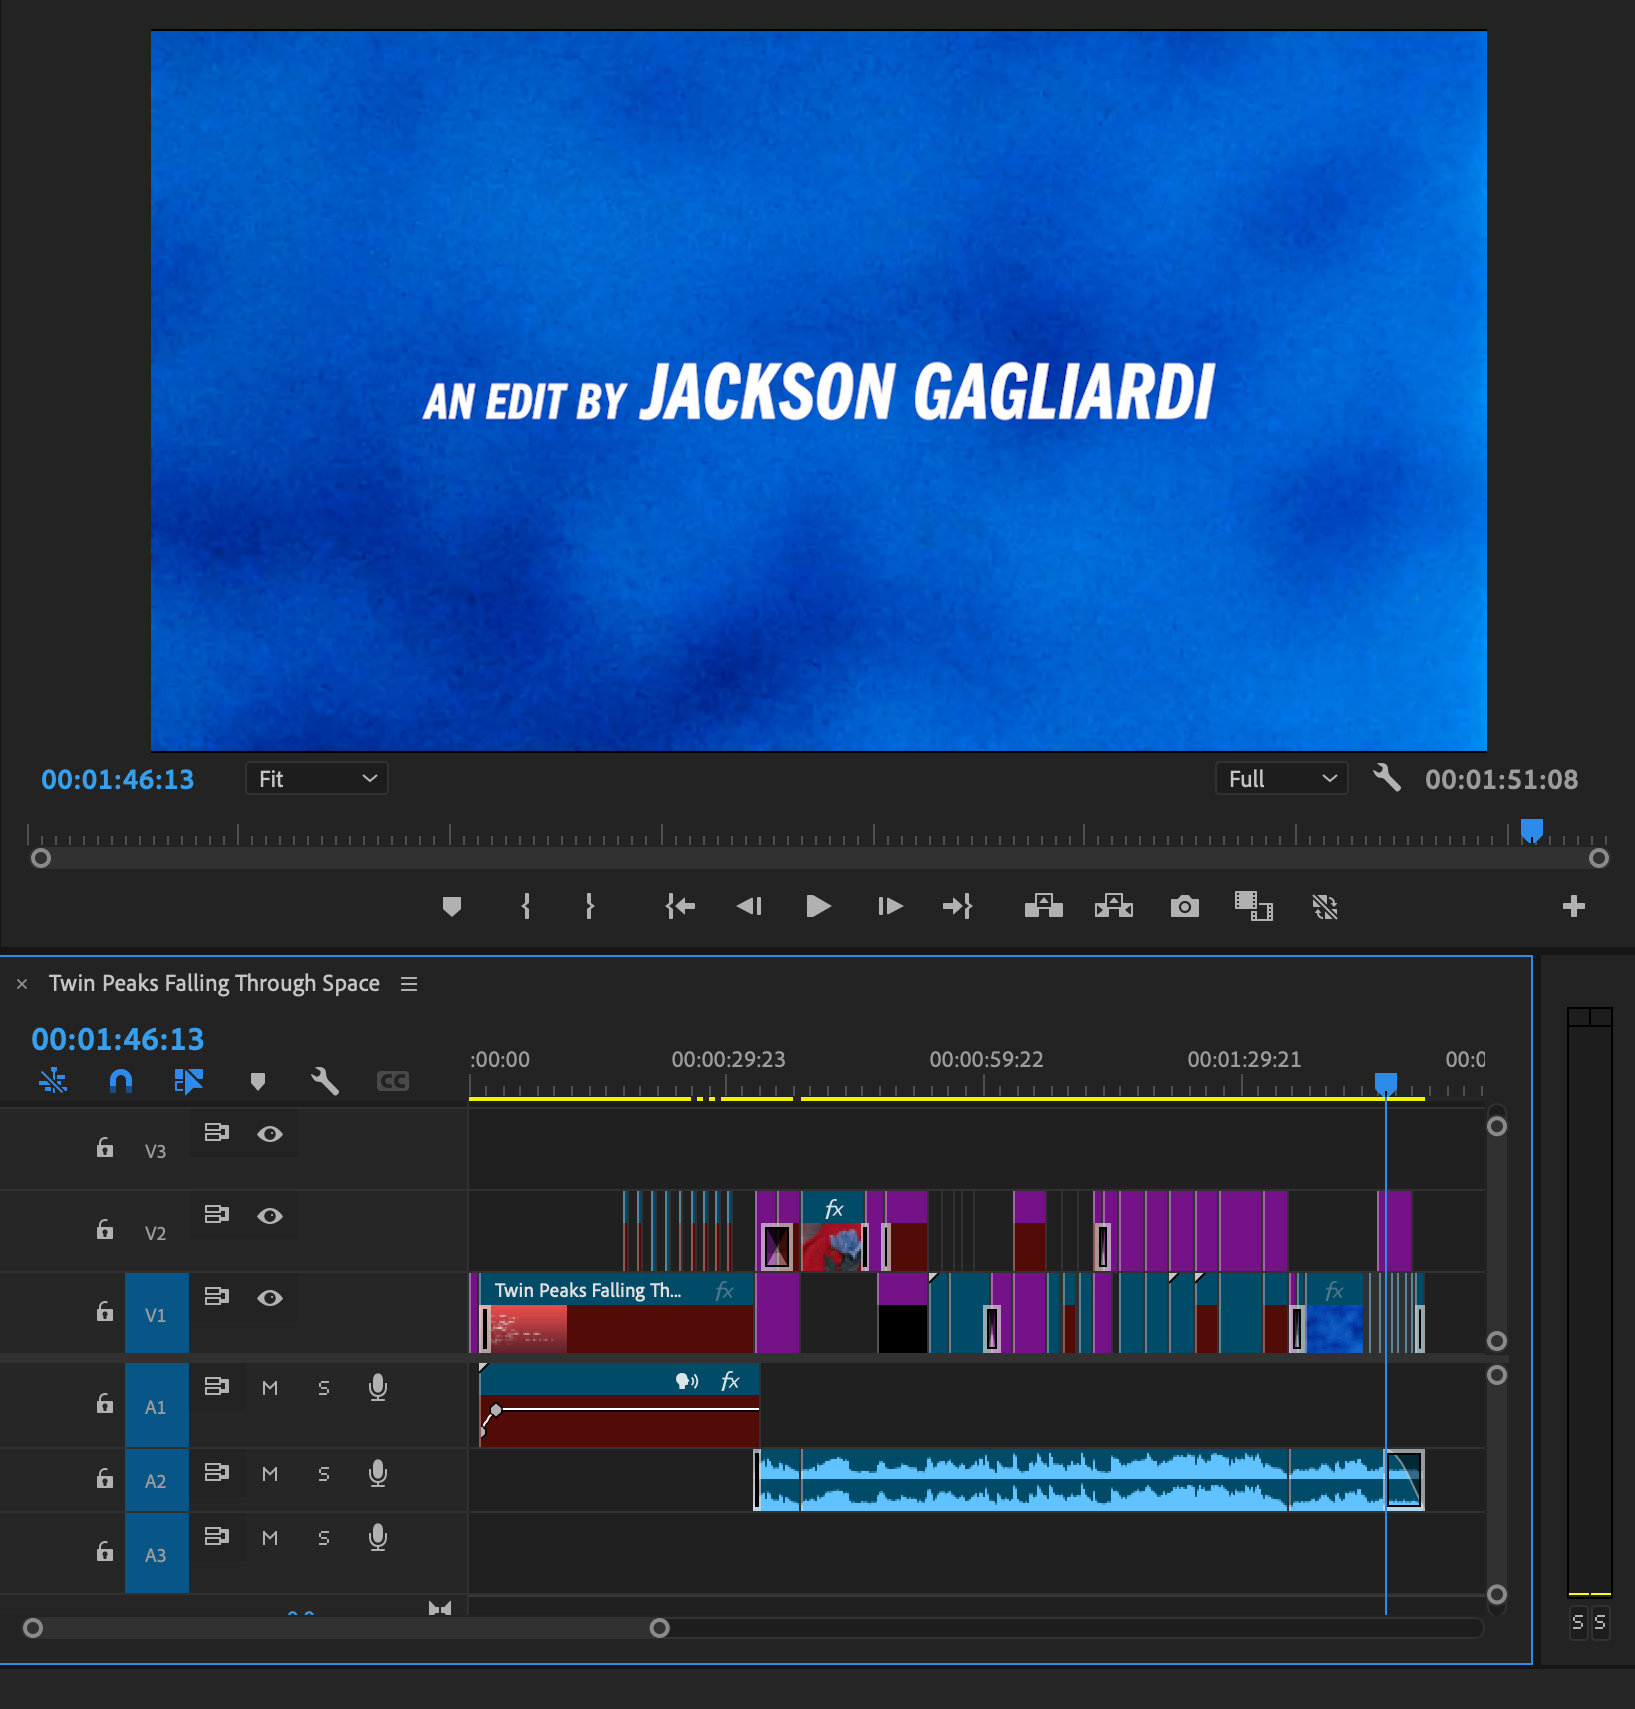Go to Out point button

957,906
